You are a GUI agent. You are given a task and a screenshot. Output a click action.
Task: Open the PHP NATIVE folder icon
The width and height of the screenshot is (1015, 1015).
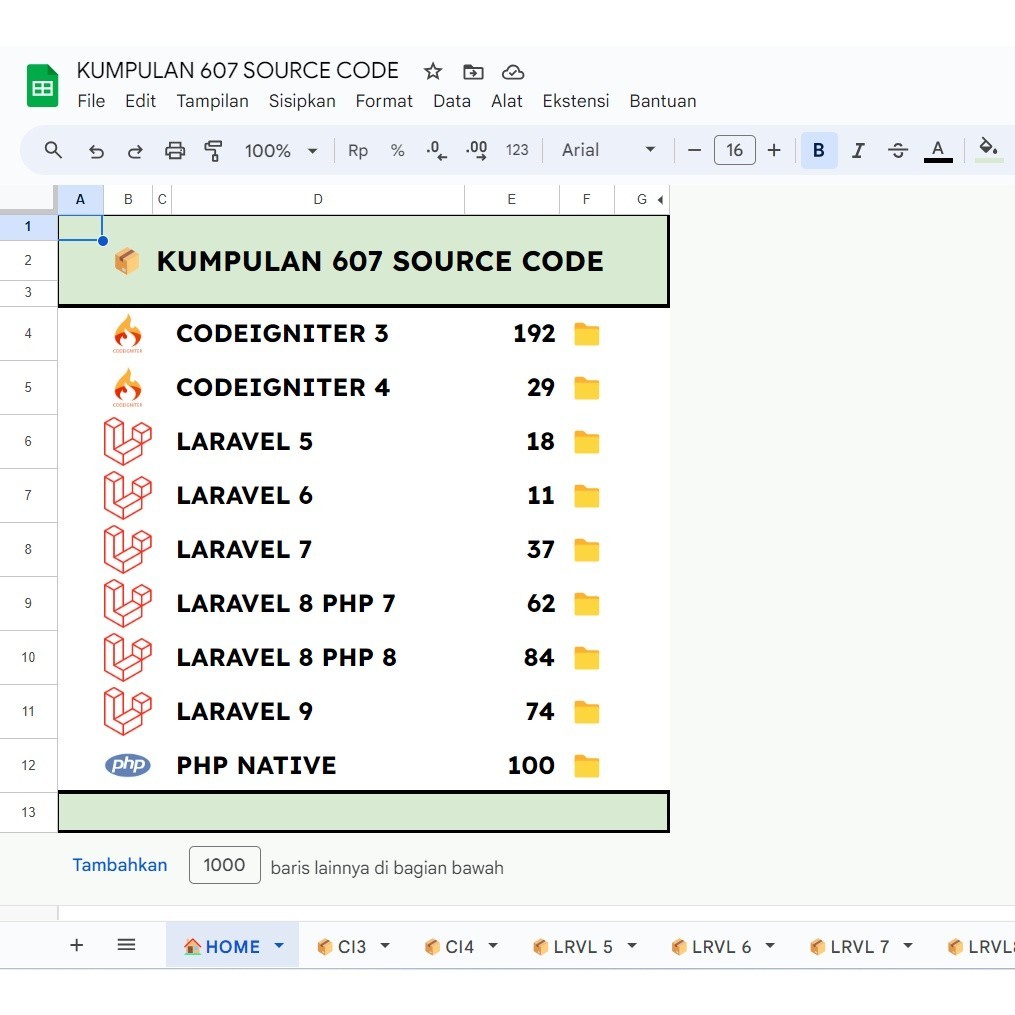coord(586,766)
